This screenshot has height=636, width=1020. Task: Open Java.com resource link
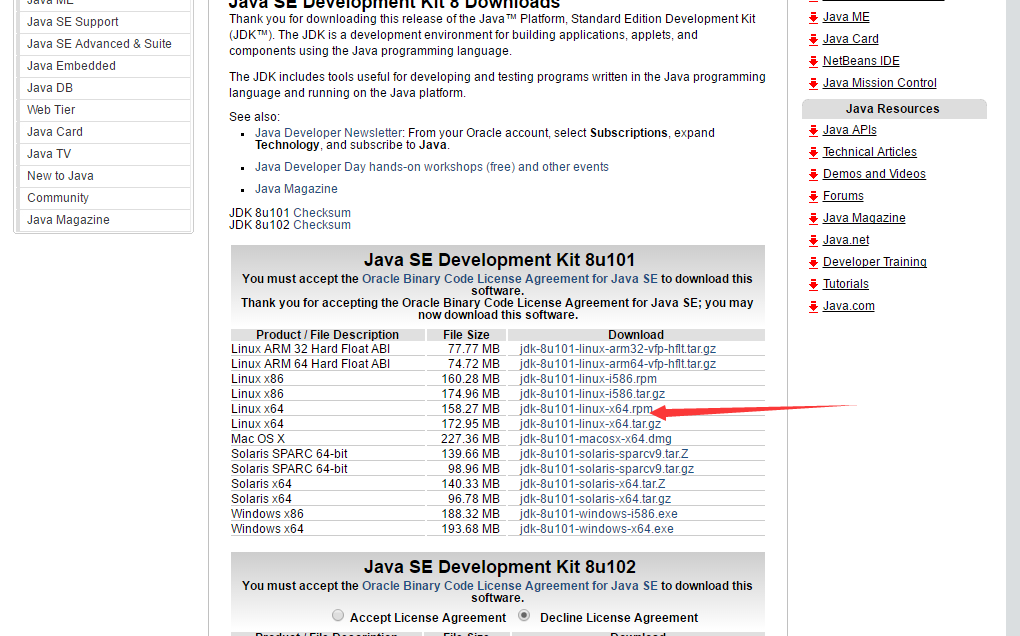click(848, 306)
